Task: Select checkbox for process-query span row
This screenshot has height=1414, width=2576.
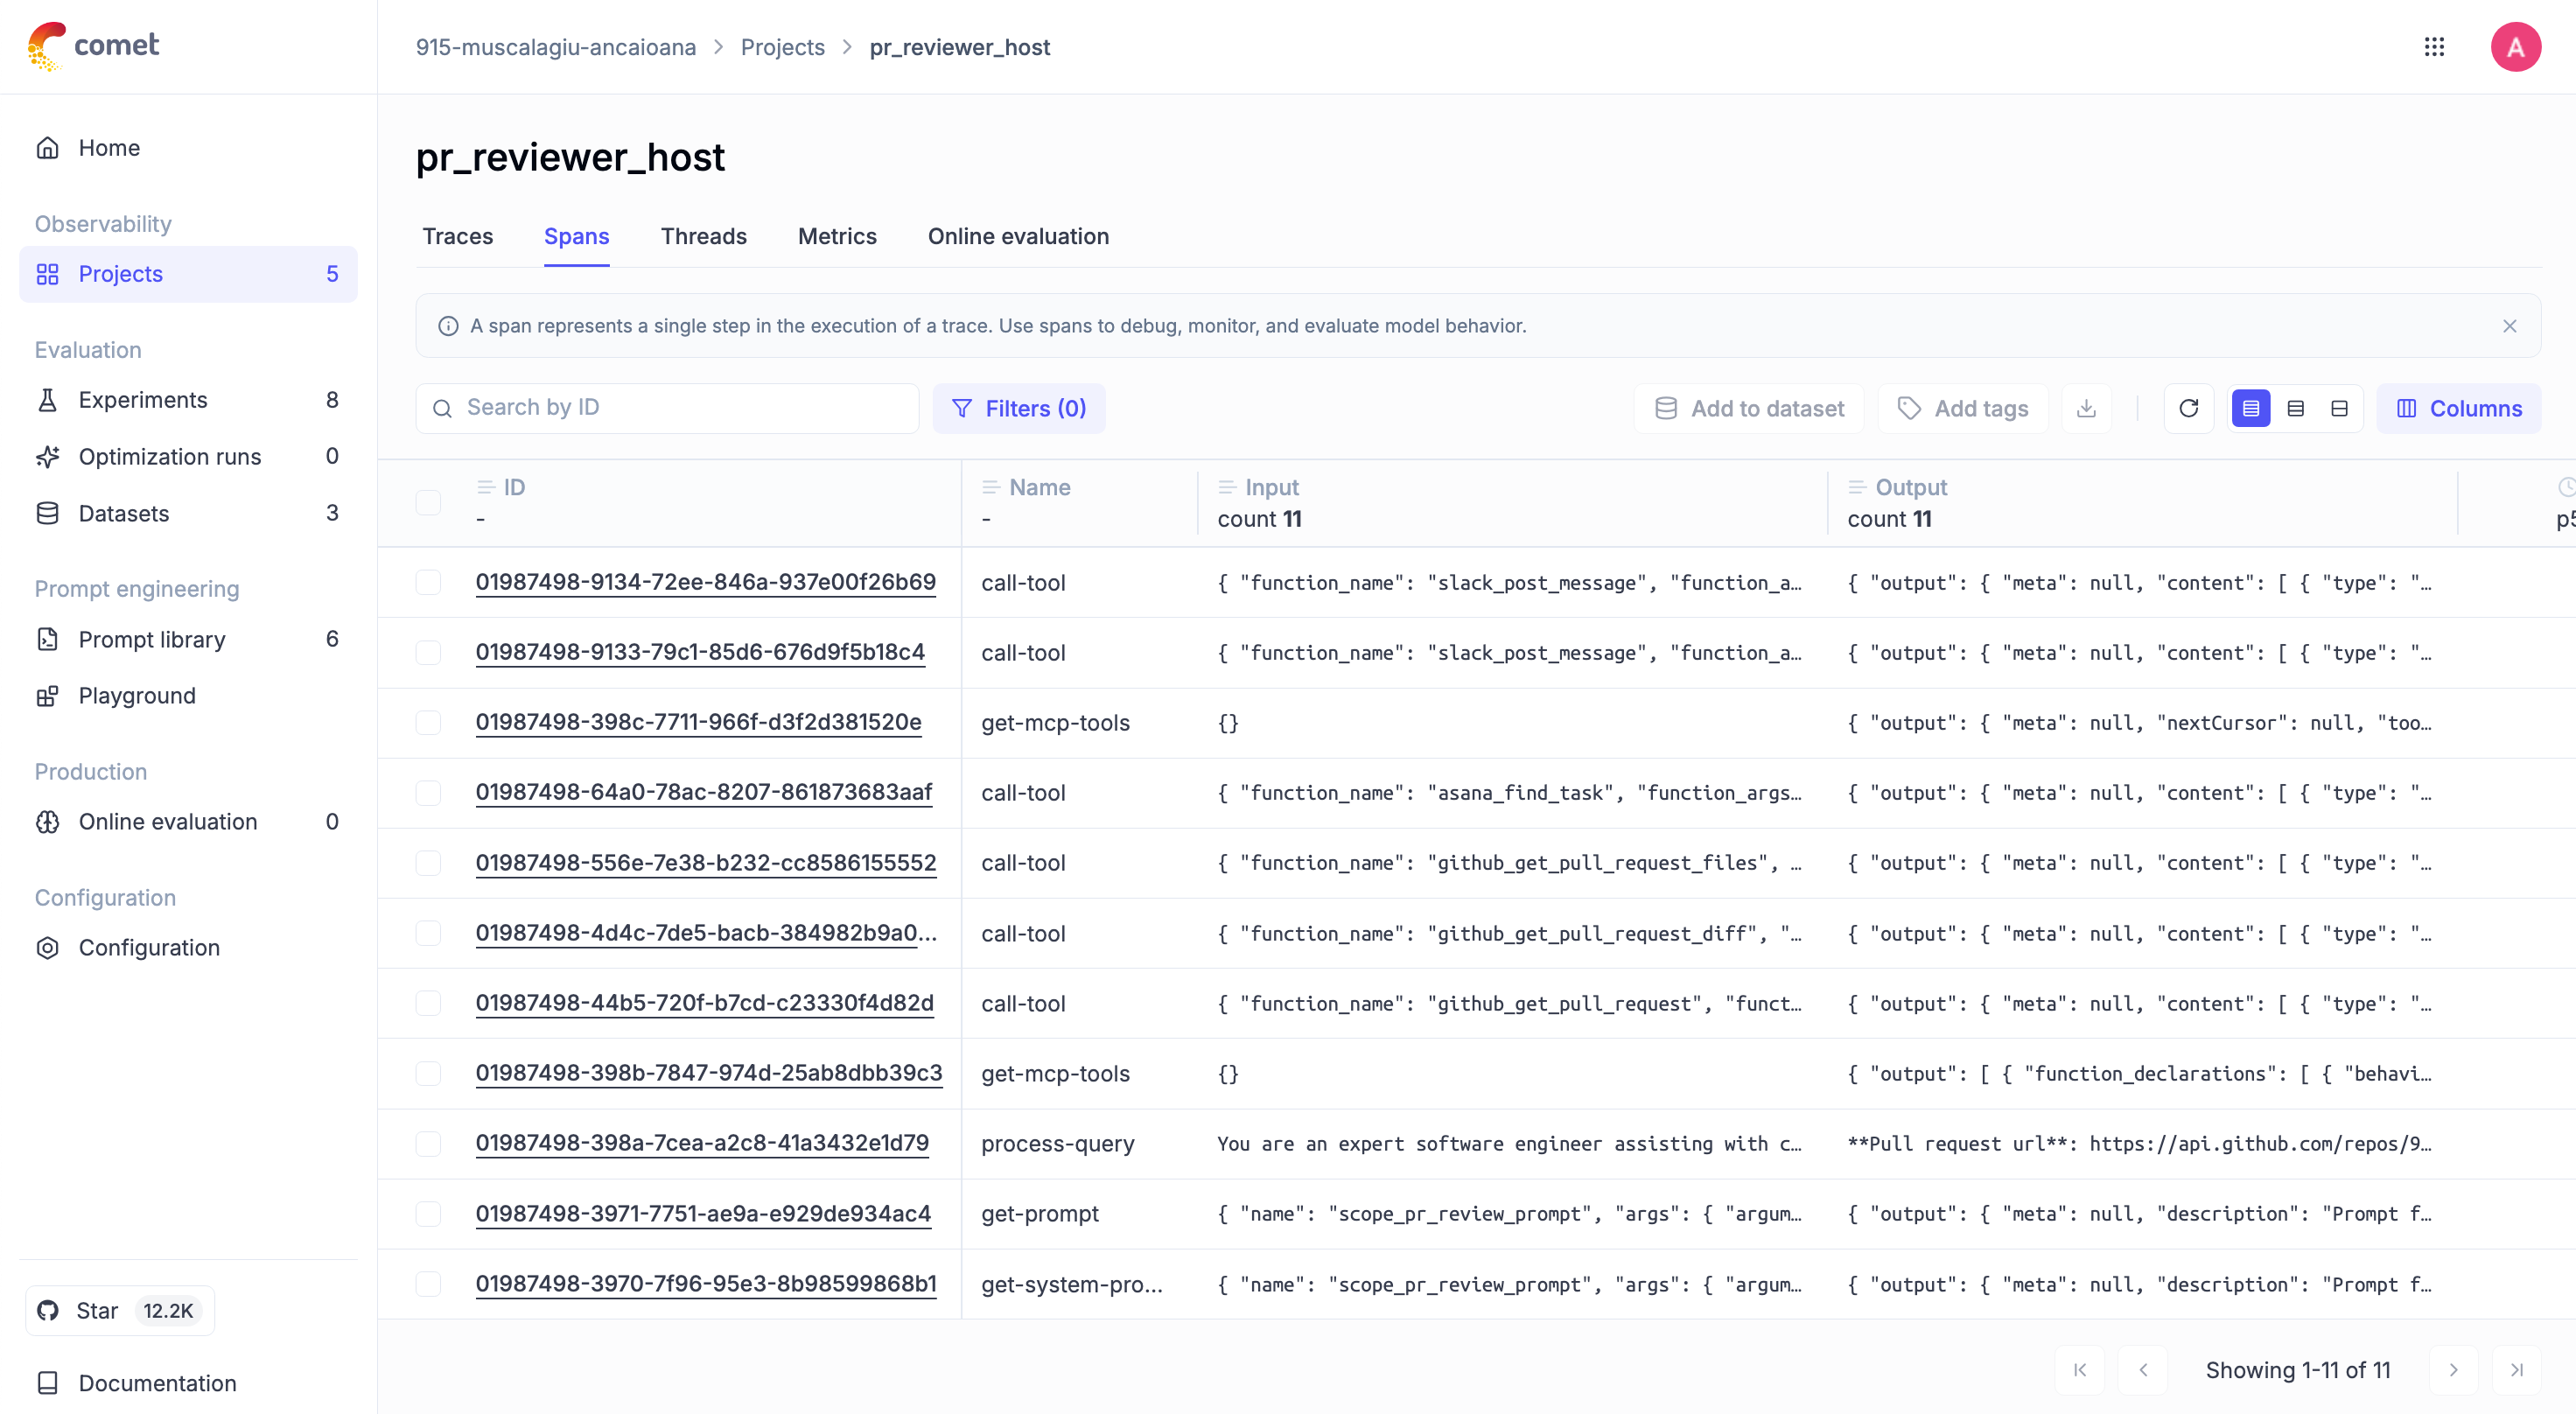Action: 428,1143
